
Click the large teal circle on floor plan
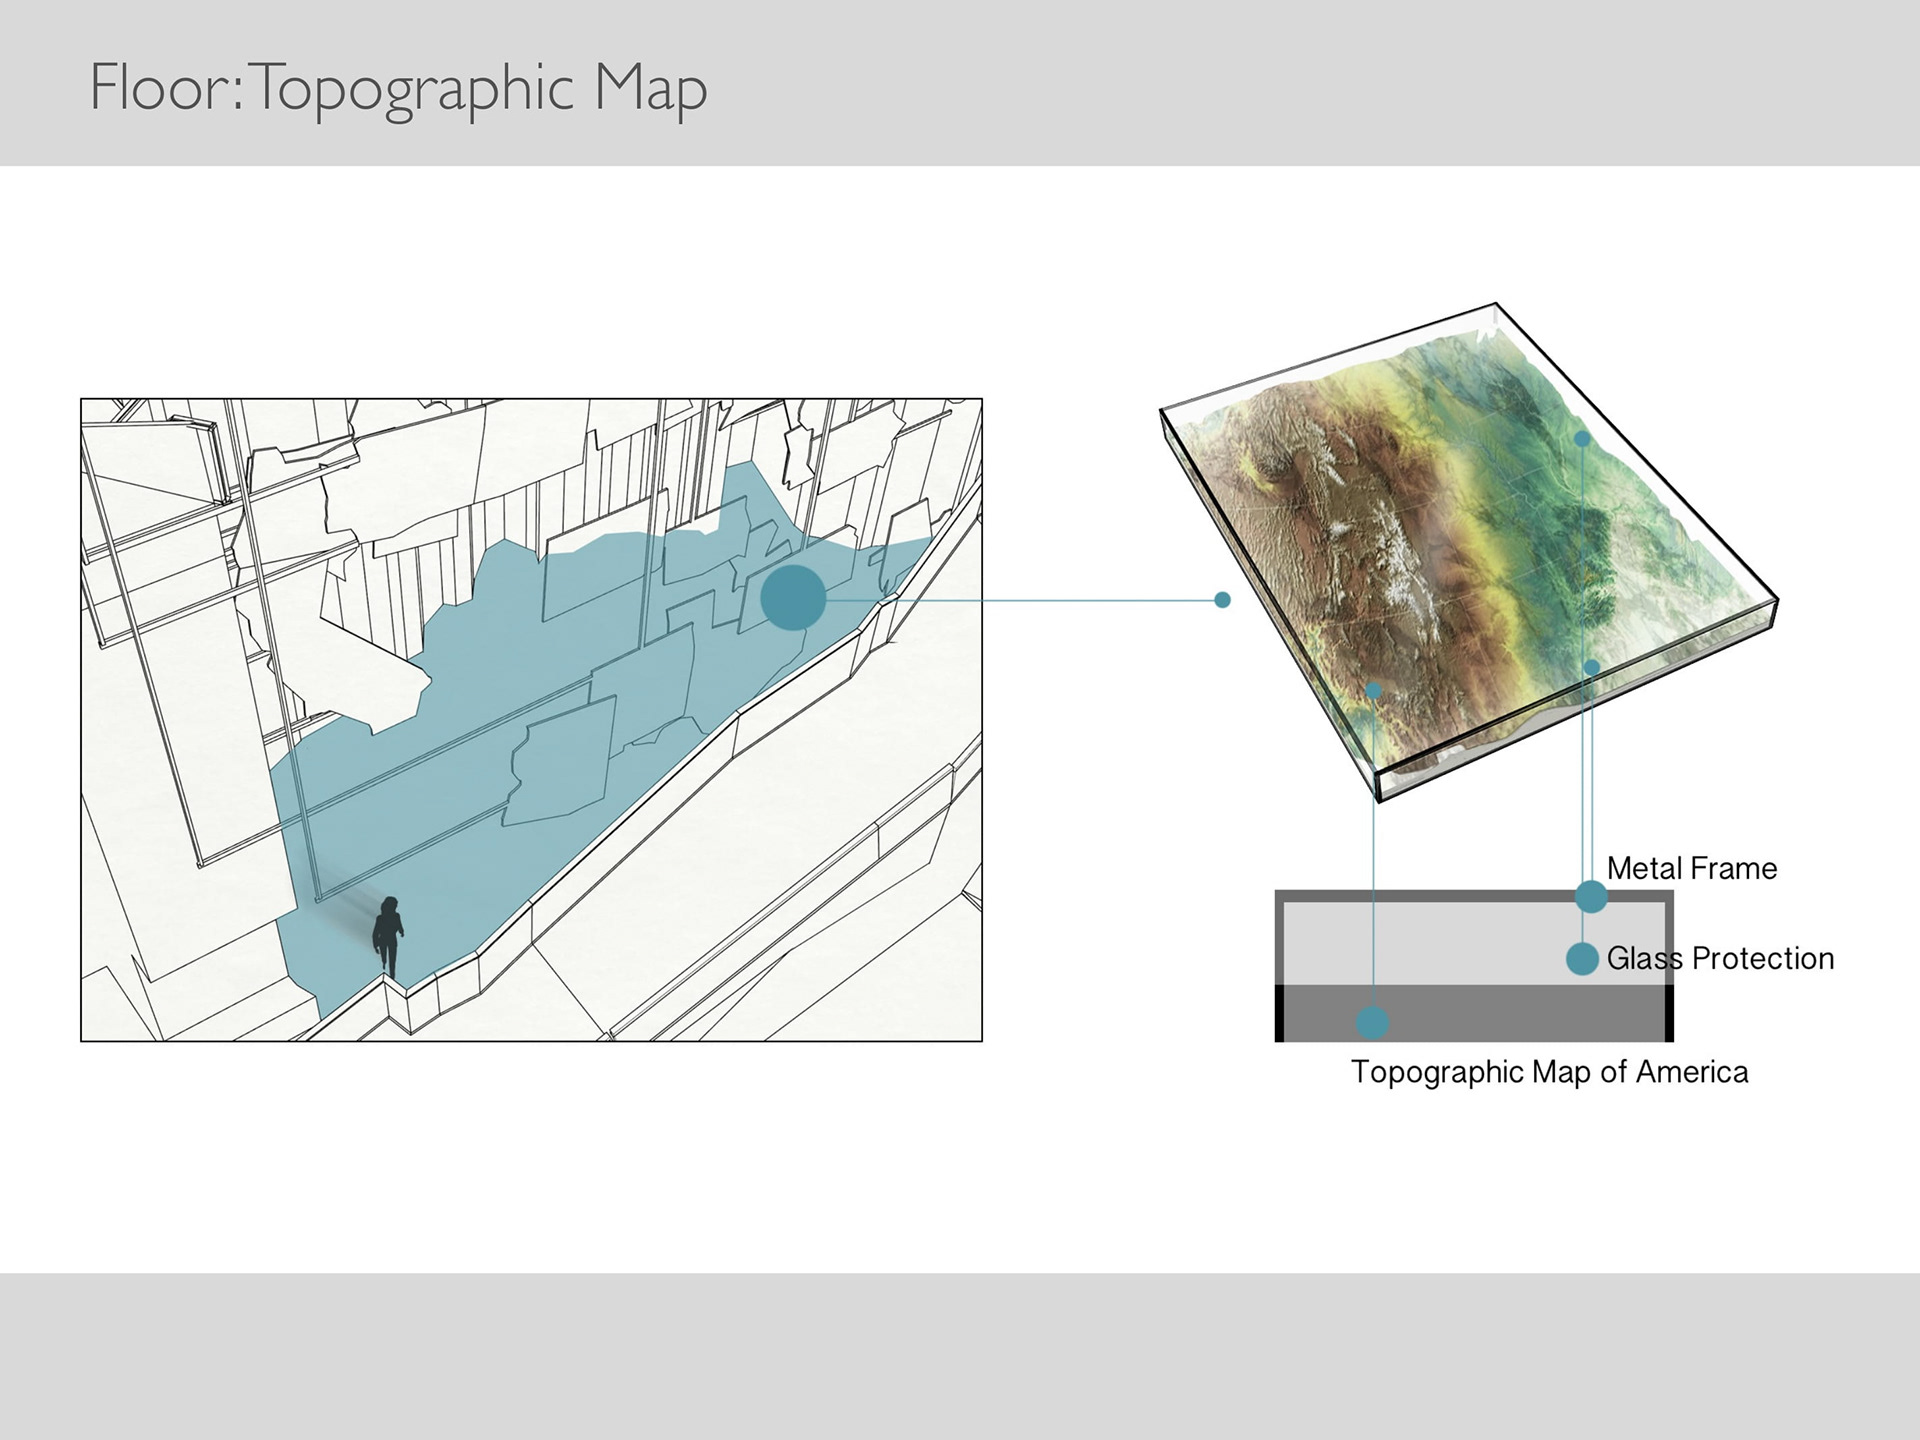(793, 598)
